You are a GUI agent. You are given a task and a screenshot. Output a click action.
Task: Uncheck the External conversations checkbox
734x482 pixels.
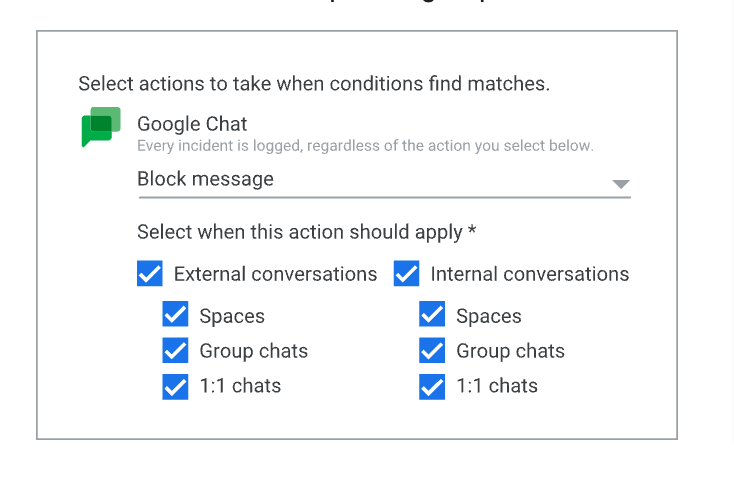point(150,273)
